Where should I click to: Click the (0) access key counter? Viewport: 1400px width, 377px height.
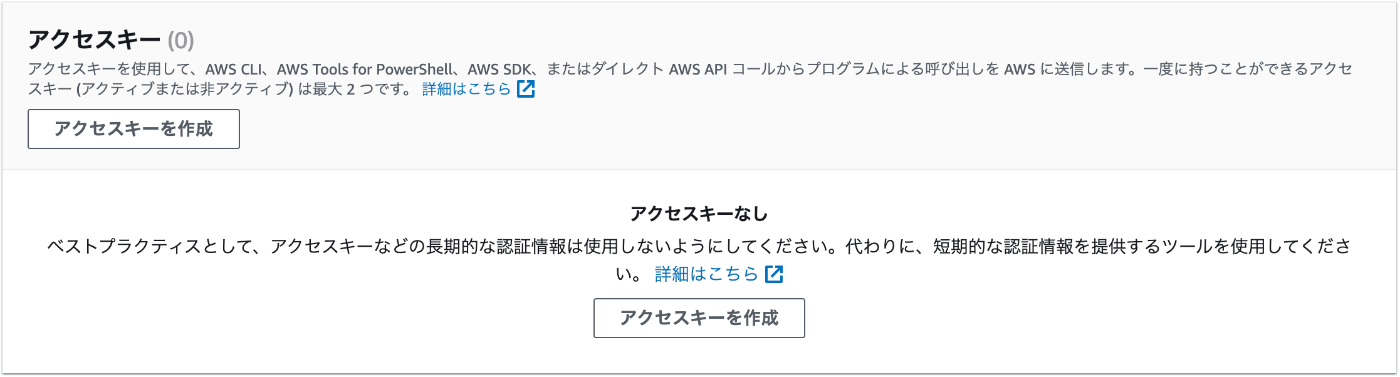[x=181, y=41]
